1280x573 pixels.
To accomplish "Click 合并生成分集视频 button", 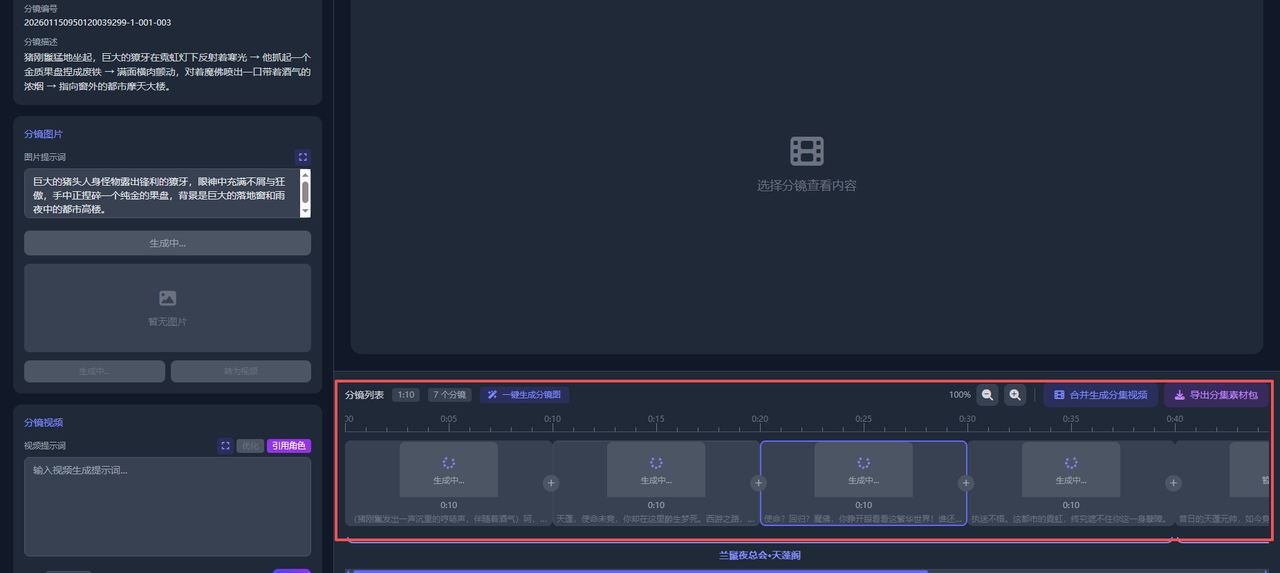I will 1100,395.
